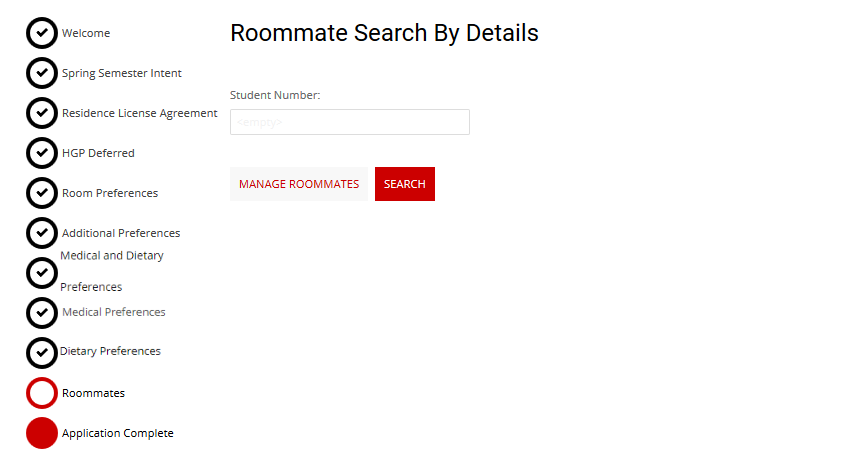Click the red Search button
This screenshot has height=471, width=853.
(404, 184)
